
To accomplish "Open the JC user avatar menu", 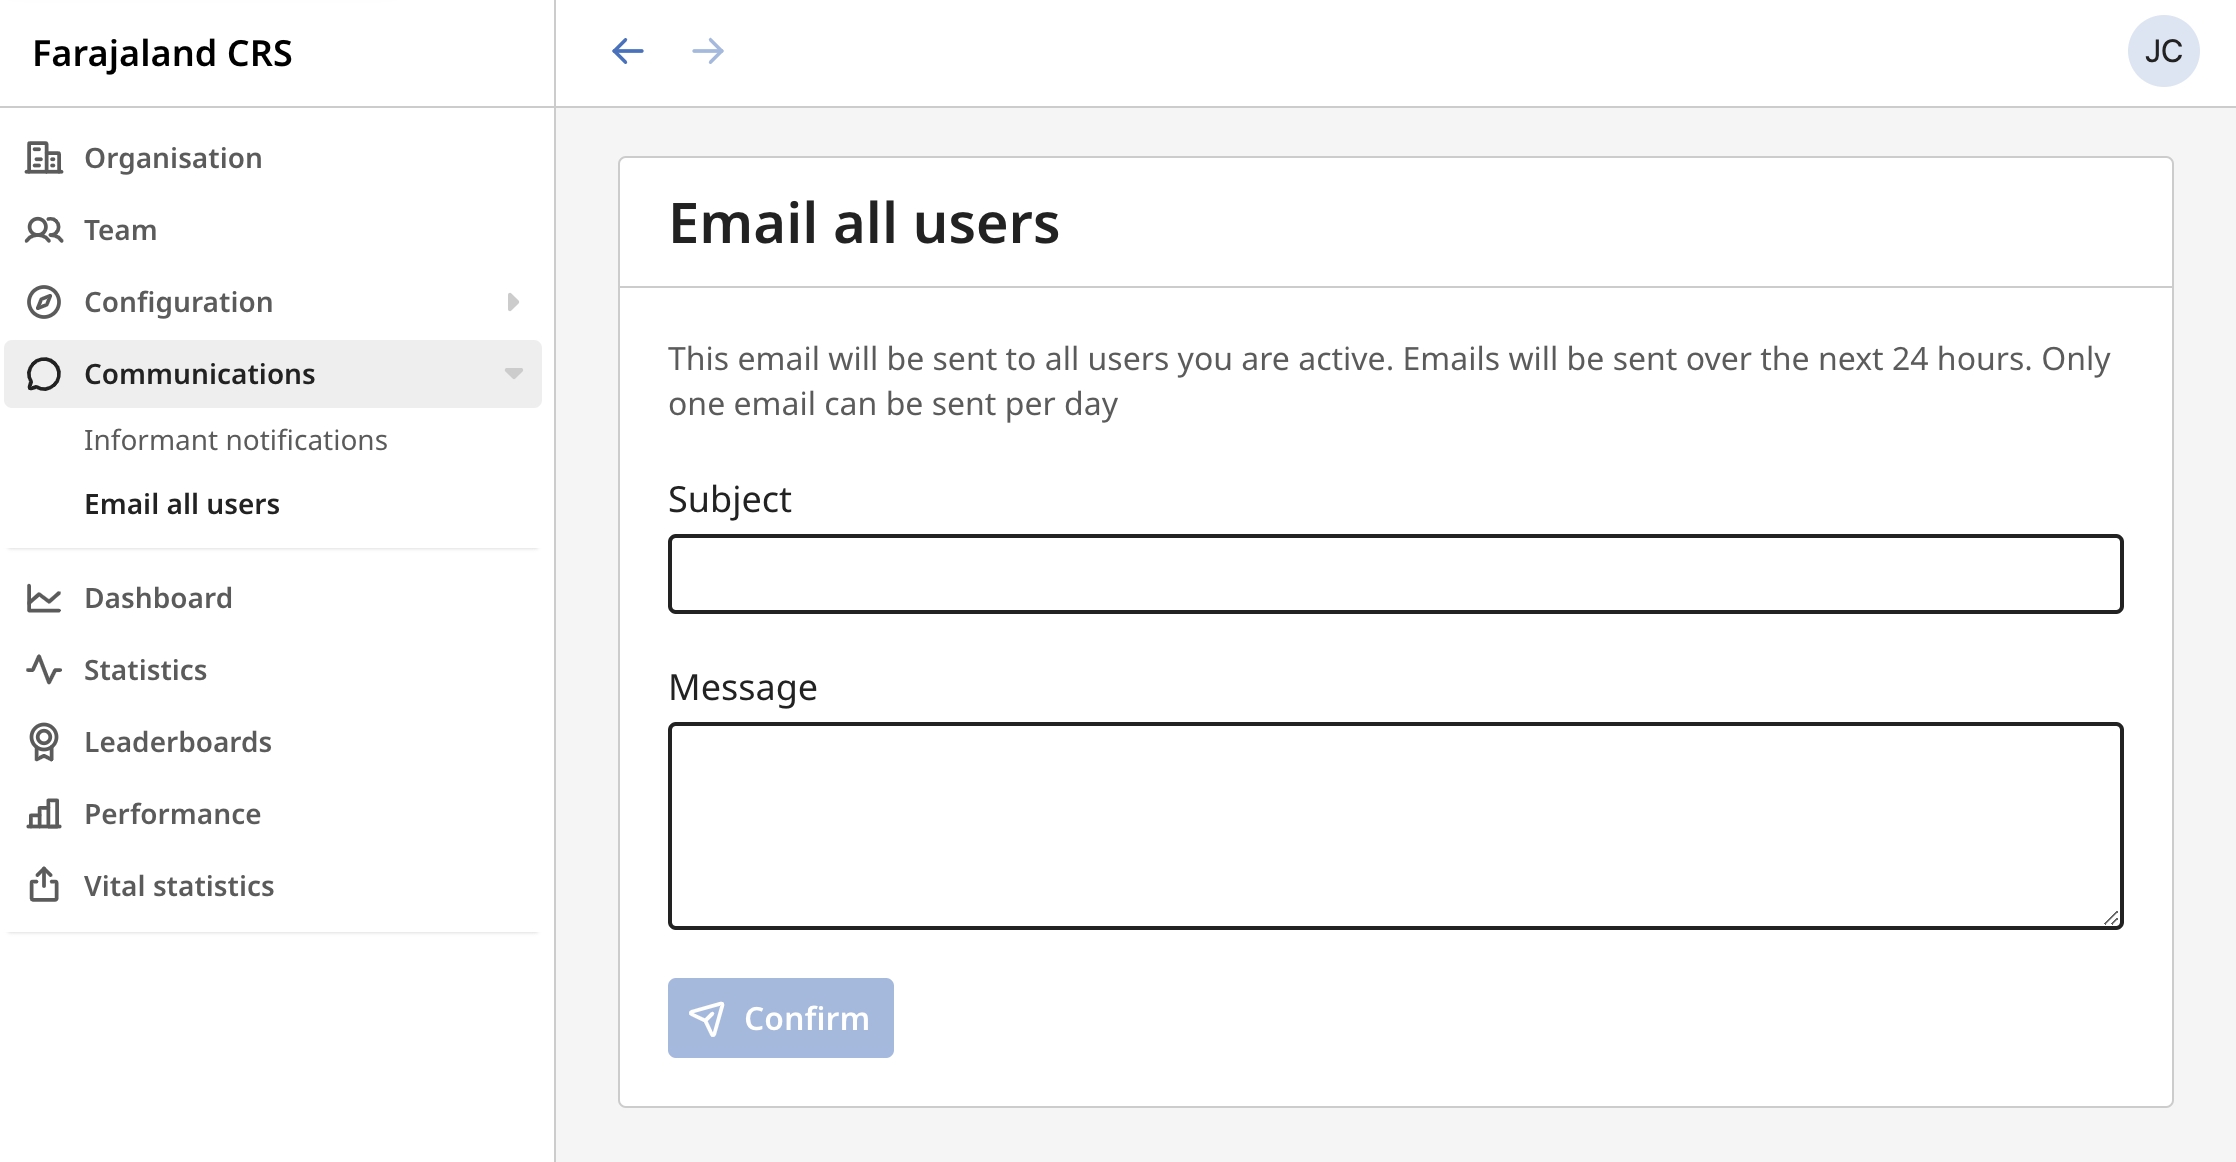I will (x=2163, y=51).
